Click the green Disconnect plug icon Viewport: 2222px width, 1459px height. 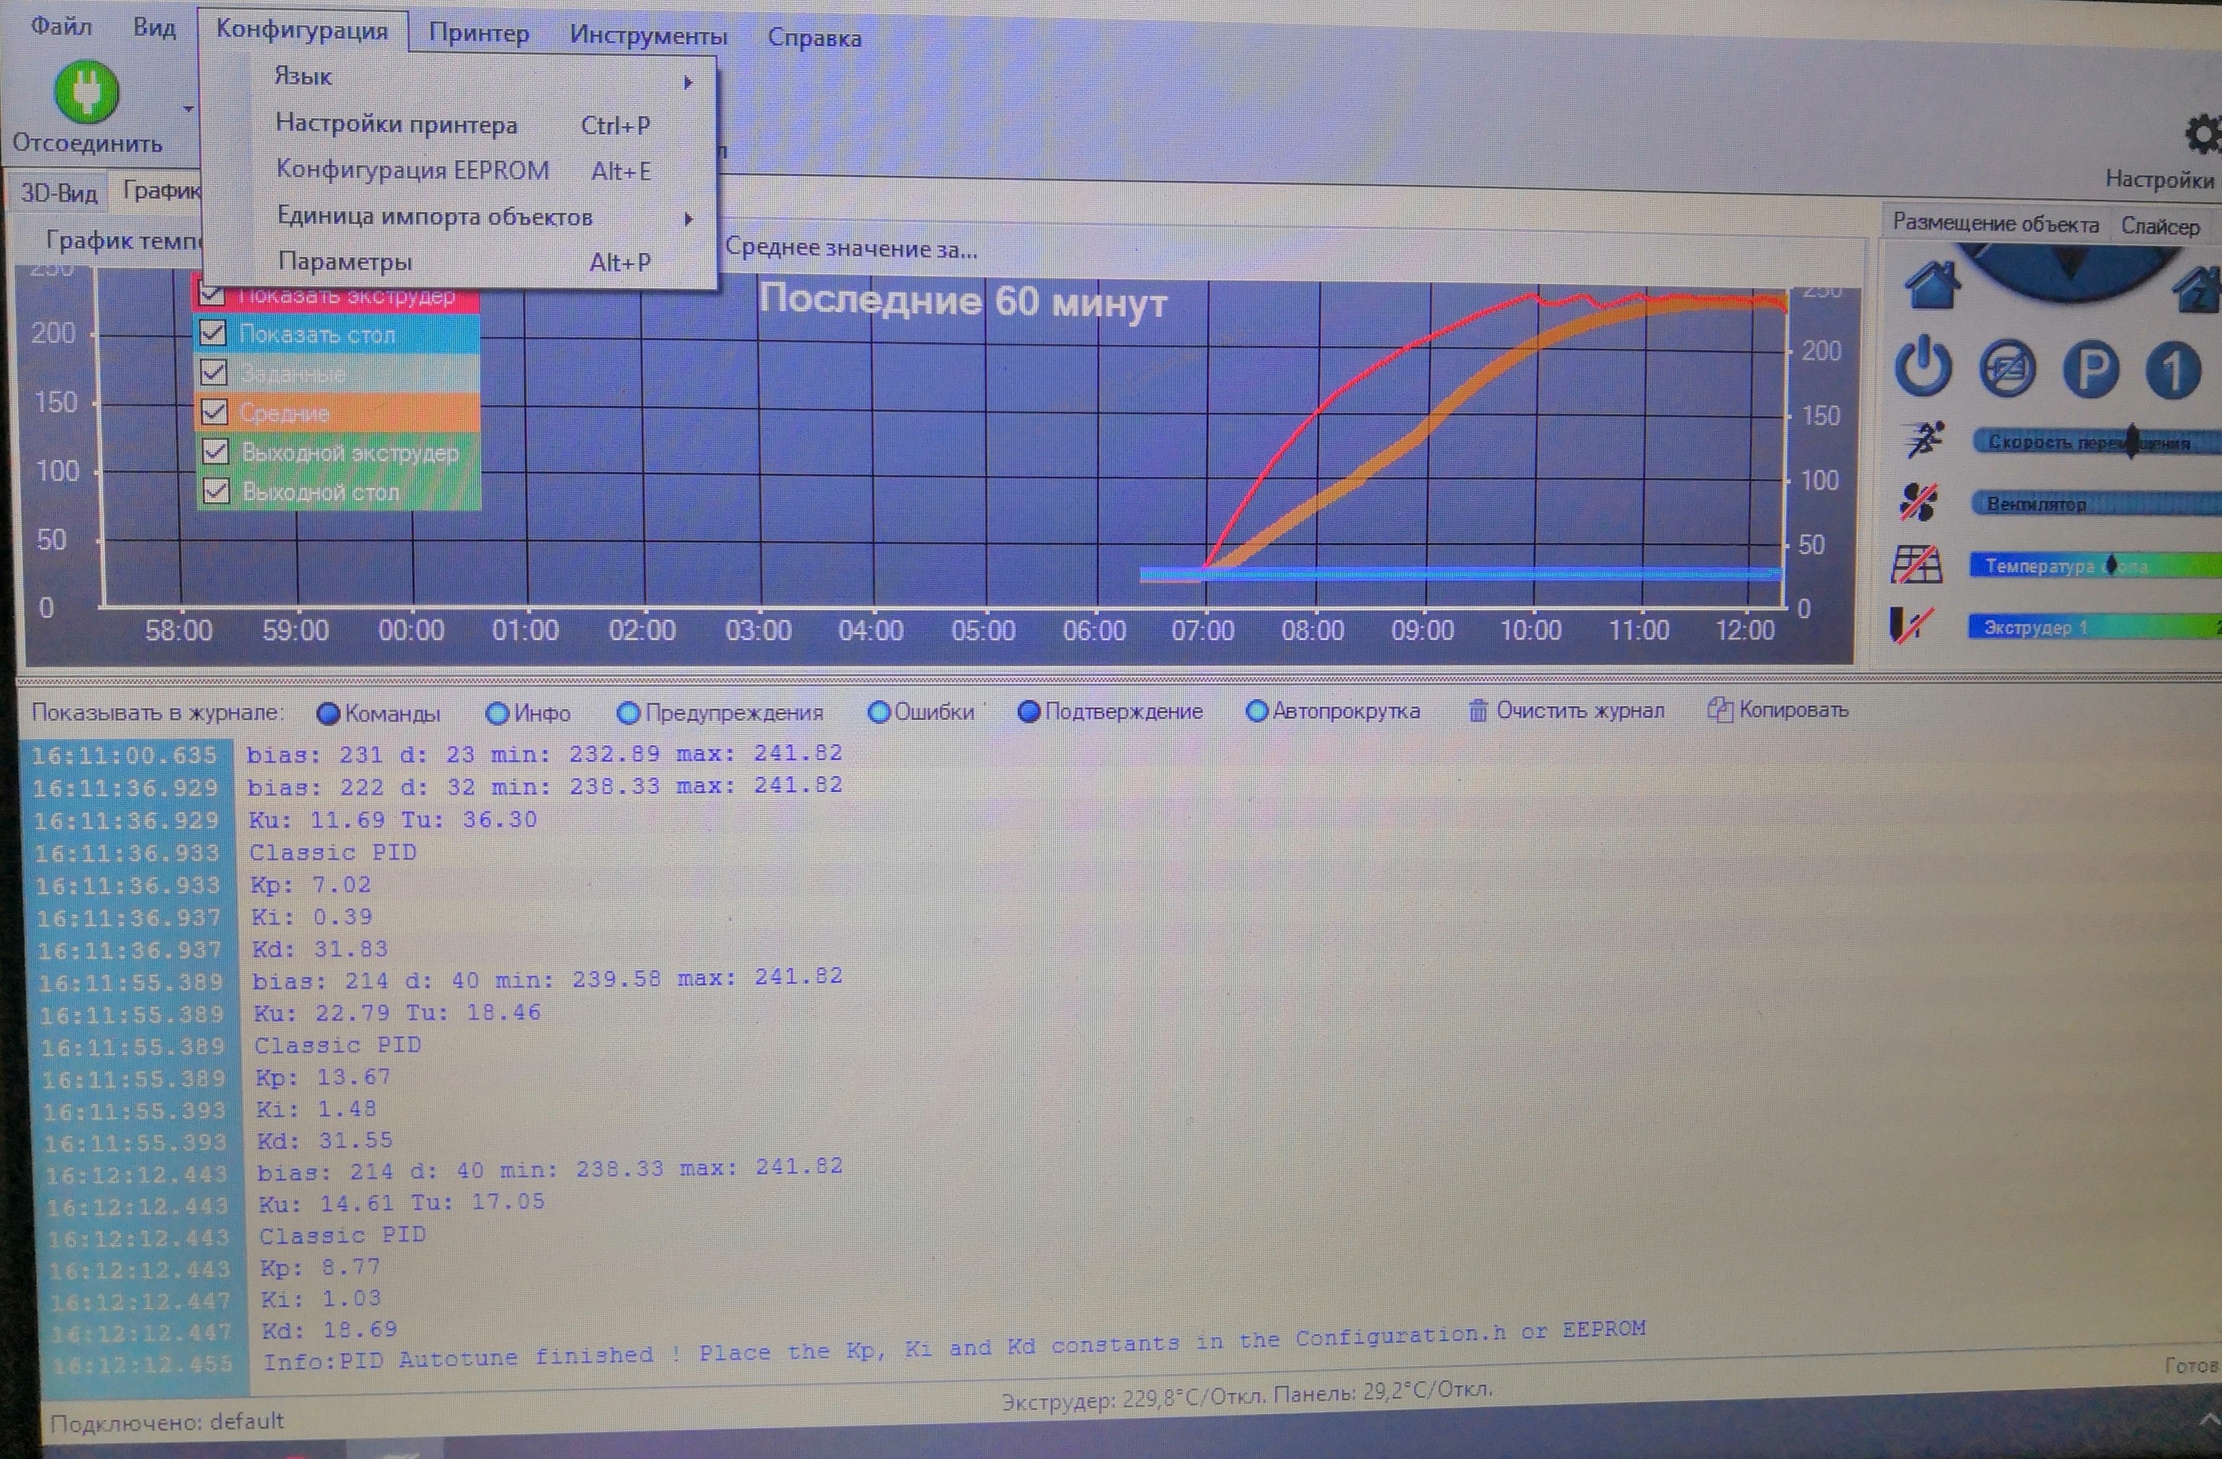point(86,91)
